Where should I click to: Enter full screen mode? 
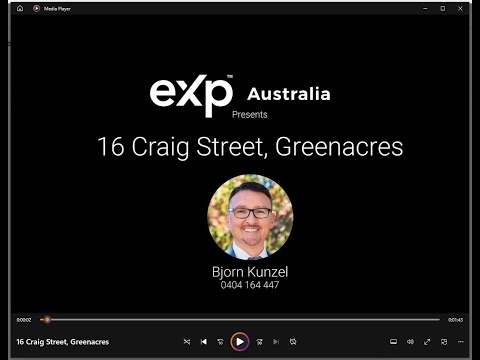tap(427, 342)
